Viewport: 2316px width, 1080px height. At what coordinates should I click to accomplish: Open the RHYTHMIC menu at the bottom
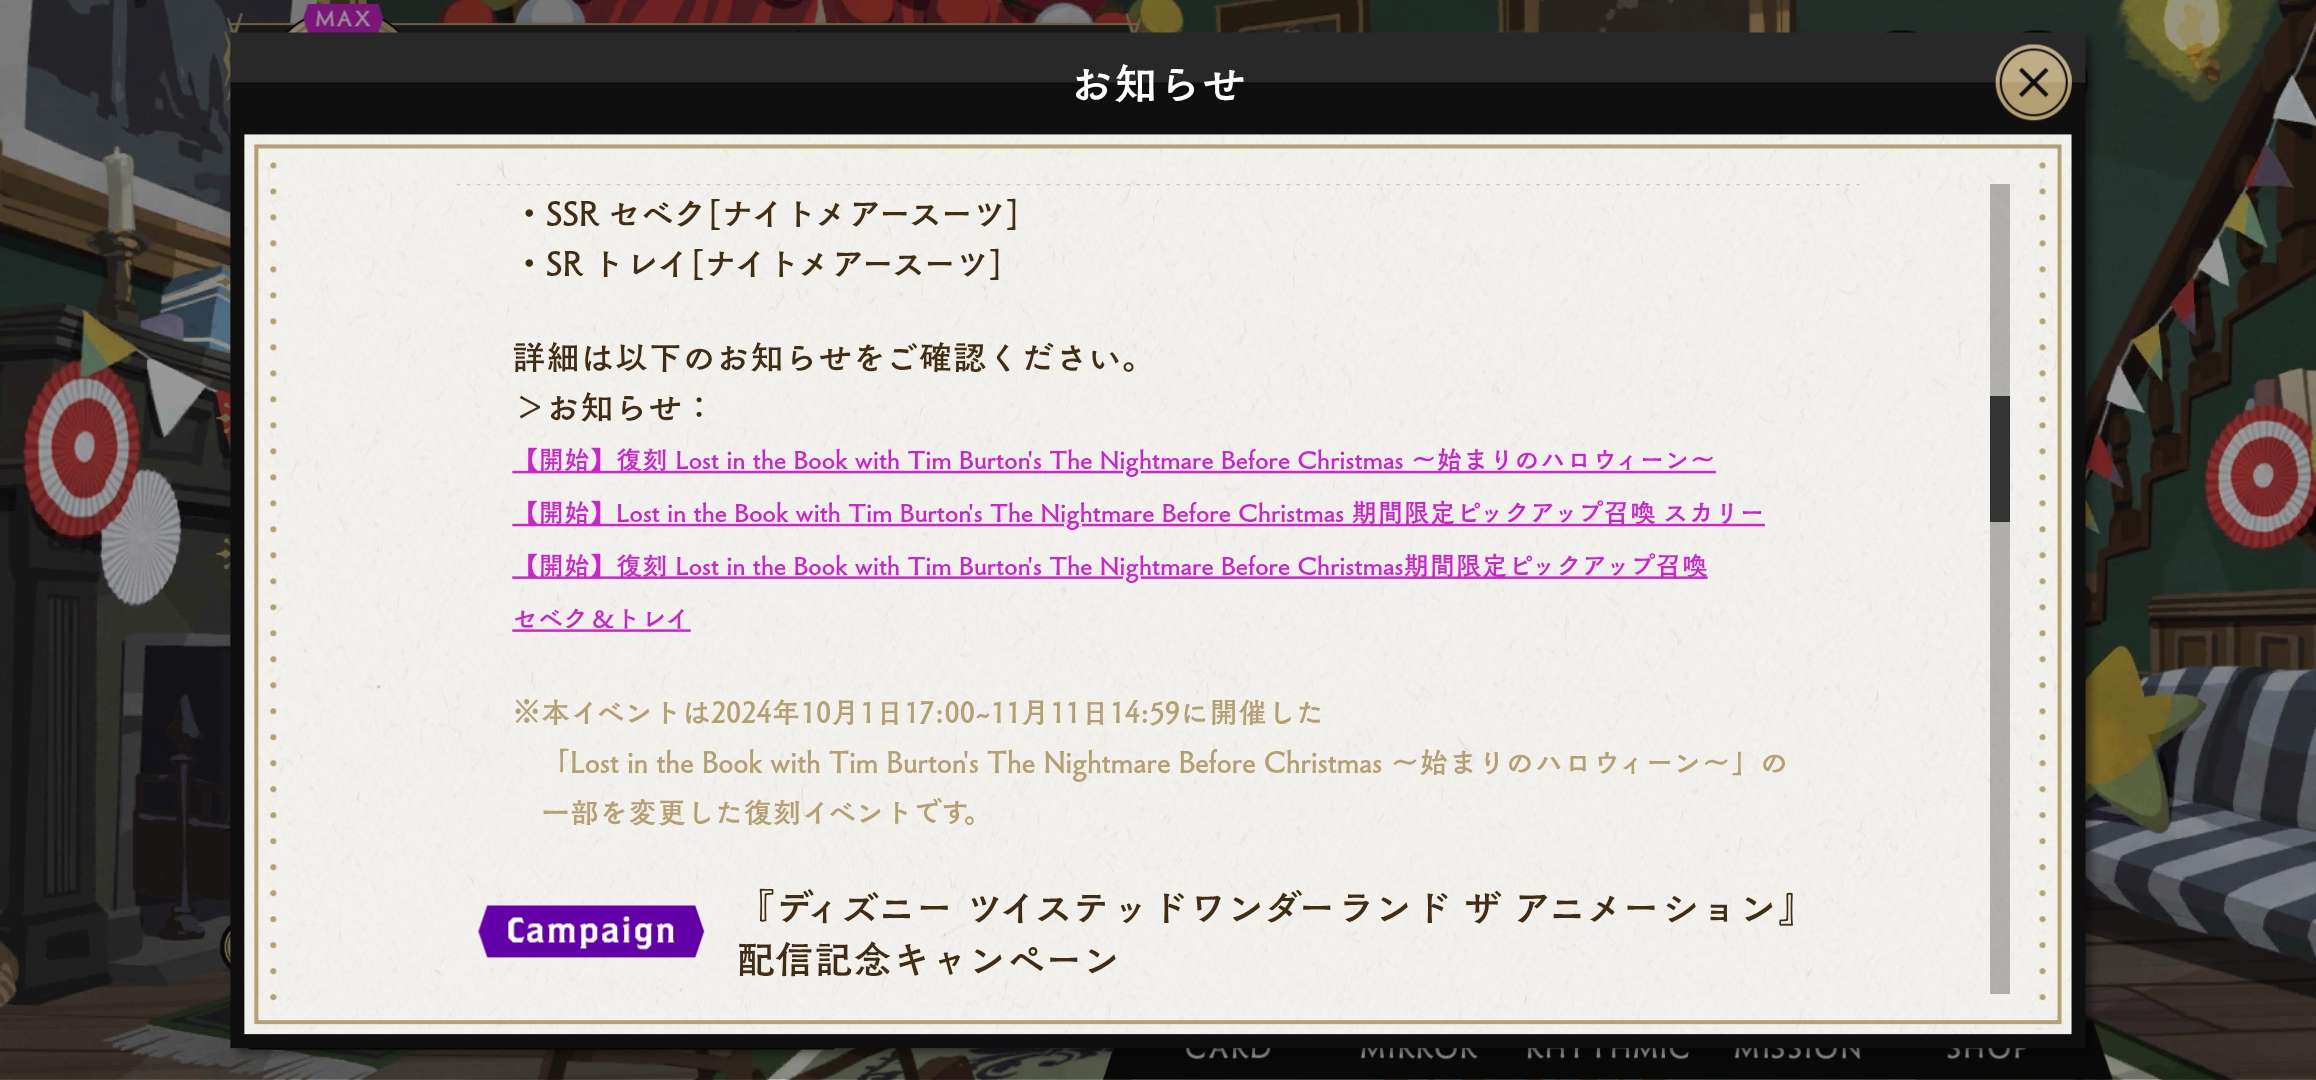[1607, 1052]
